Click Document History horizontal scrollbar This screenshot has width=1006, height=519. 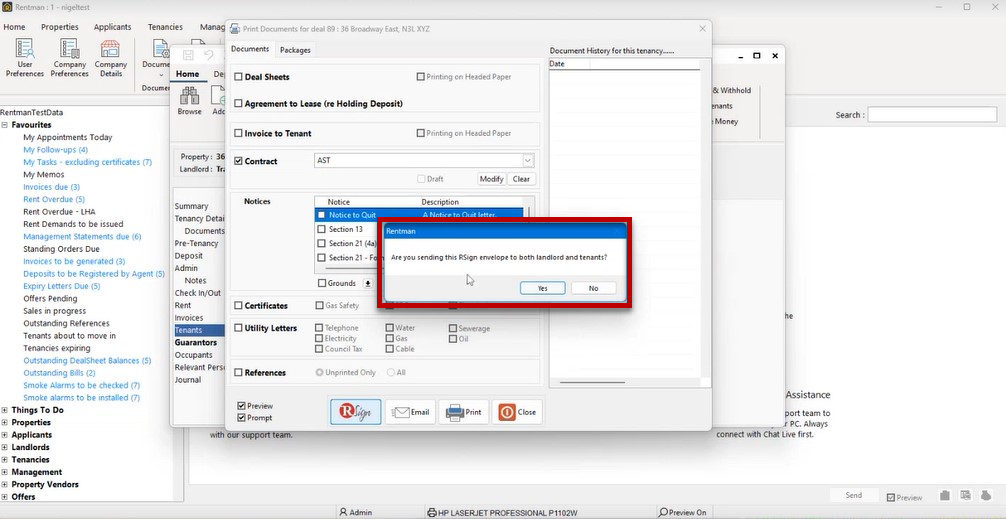click(x=592, y=382)
